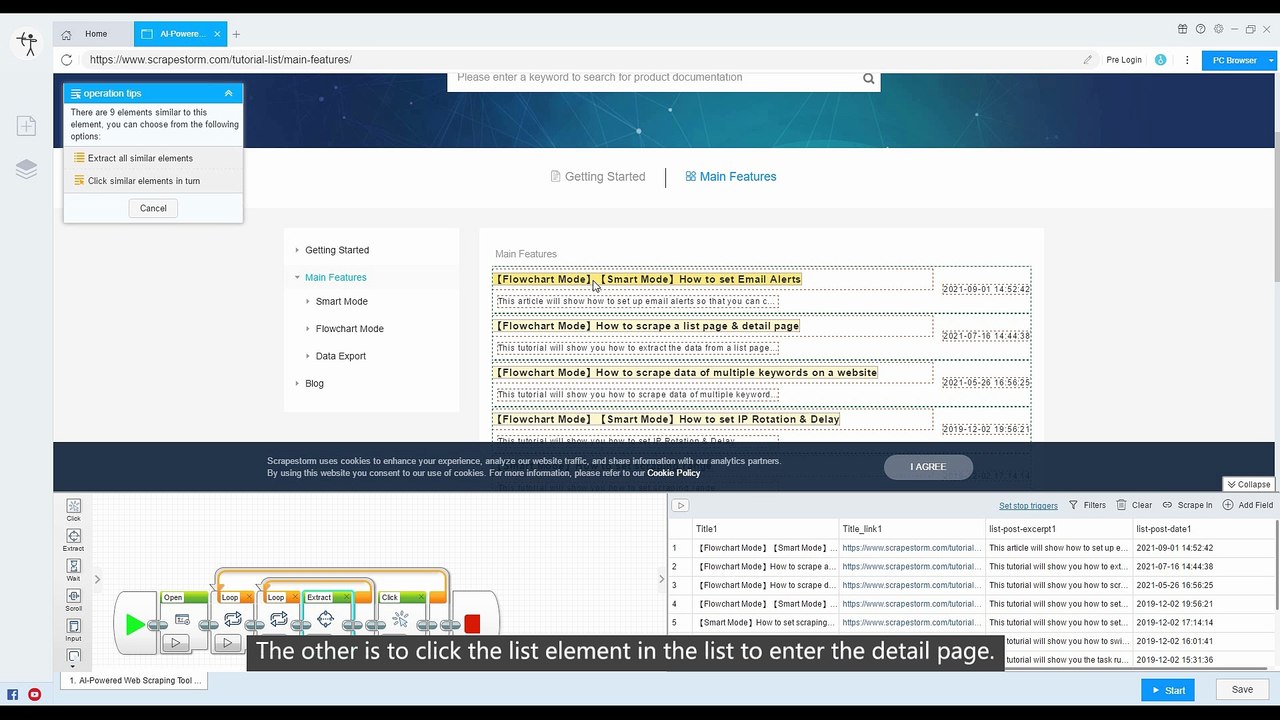Accept cookies with I AGREE

point(928,467)
